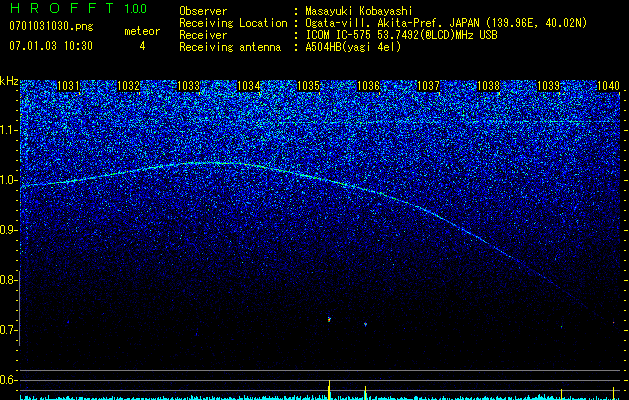Click the Ogata-vill. Akita-Pref. JAPAN location text

(x=446, y=23)
